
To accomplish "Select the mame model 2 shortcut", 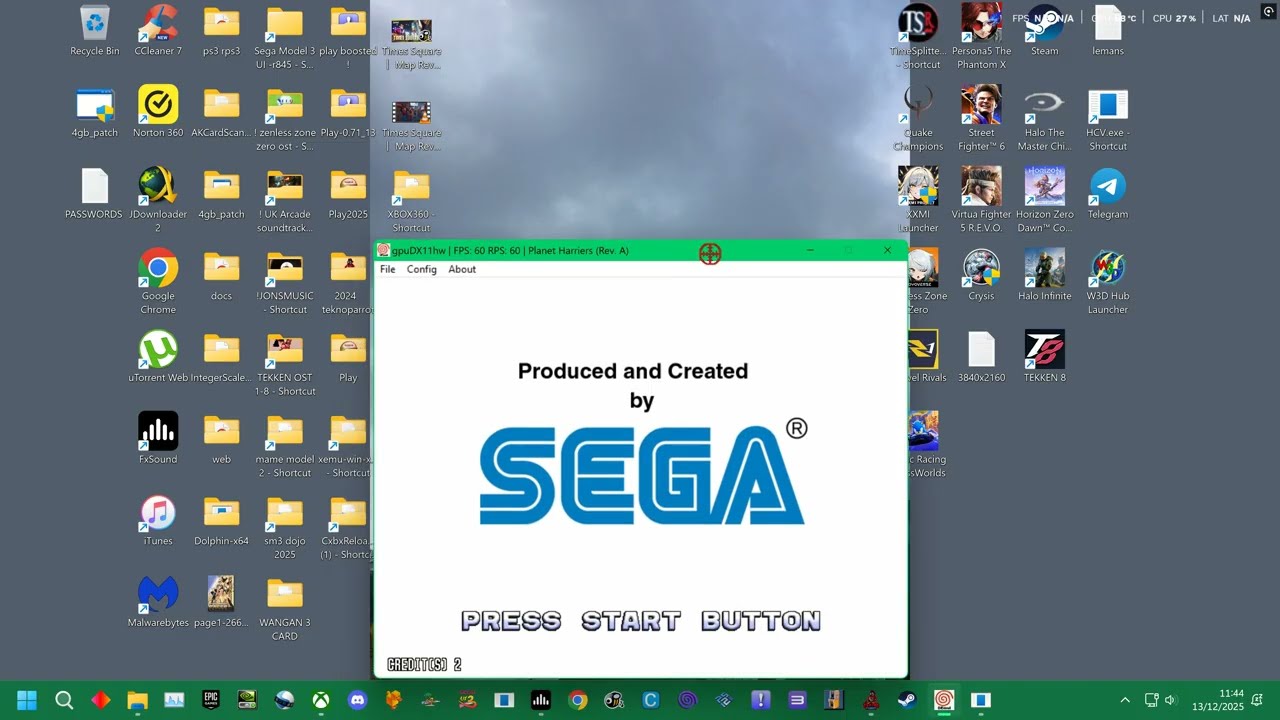I will (285, 445).
